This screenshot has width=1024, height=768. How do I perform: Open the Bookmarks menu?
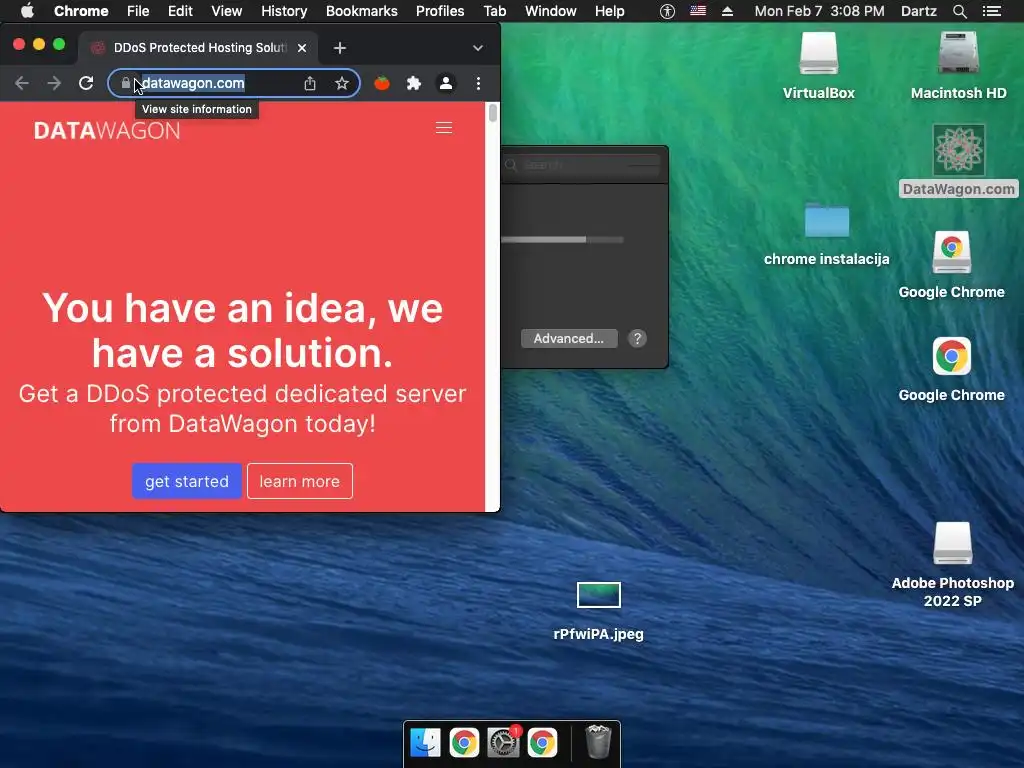(362, 11)
